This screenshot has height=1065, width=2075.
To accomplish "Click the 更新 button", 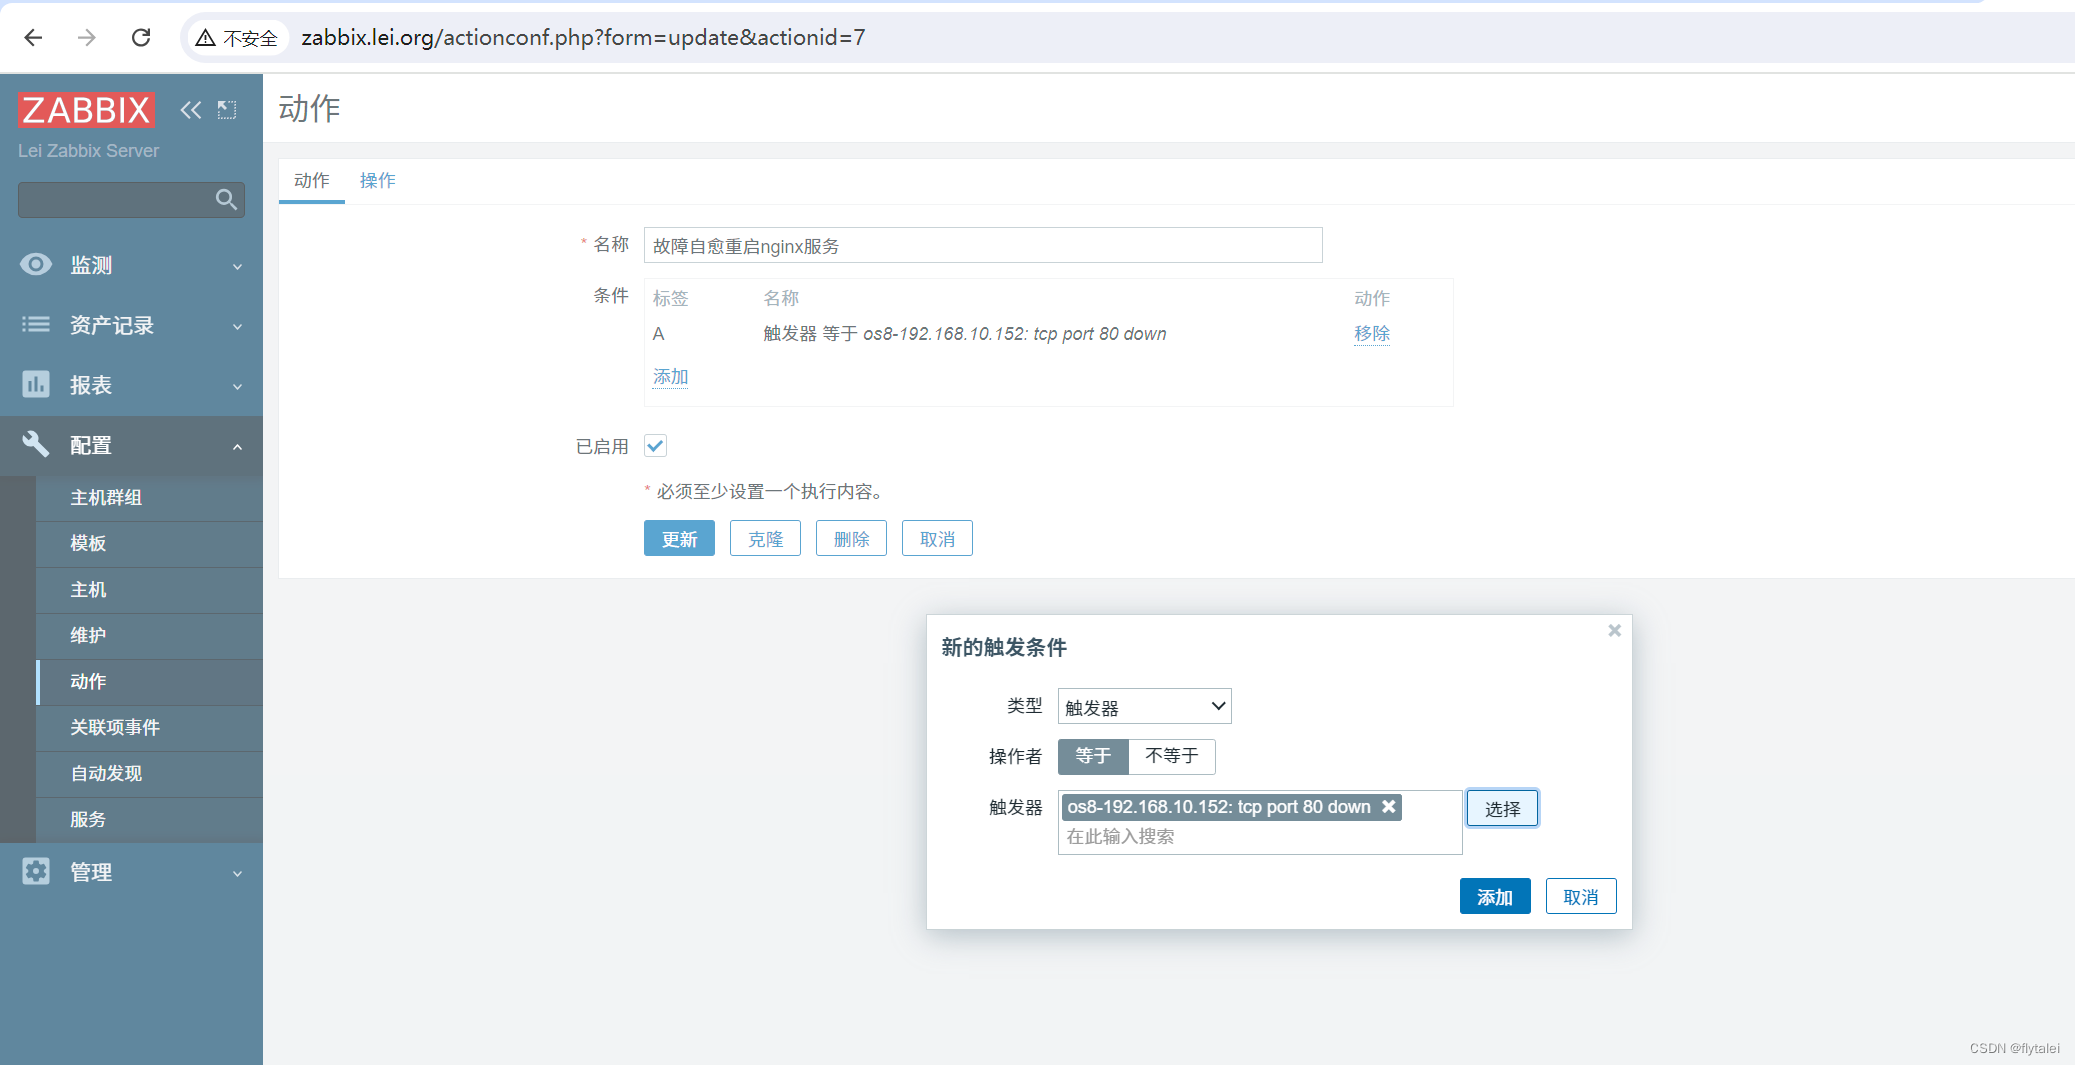I will point(679,538).
